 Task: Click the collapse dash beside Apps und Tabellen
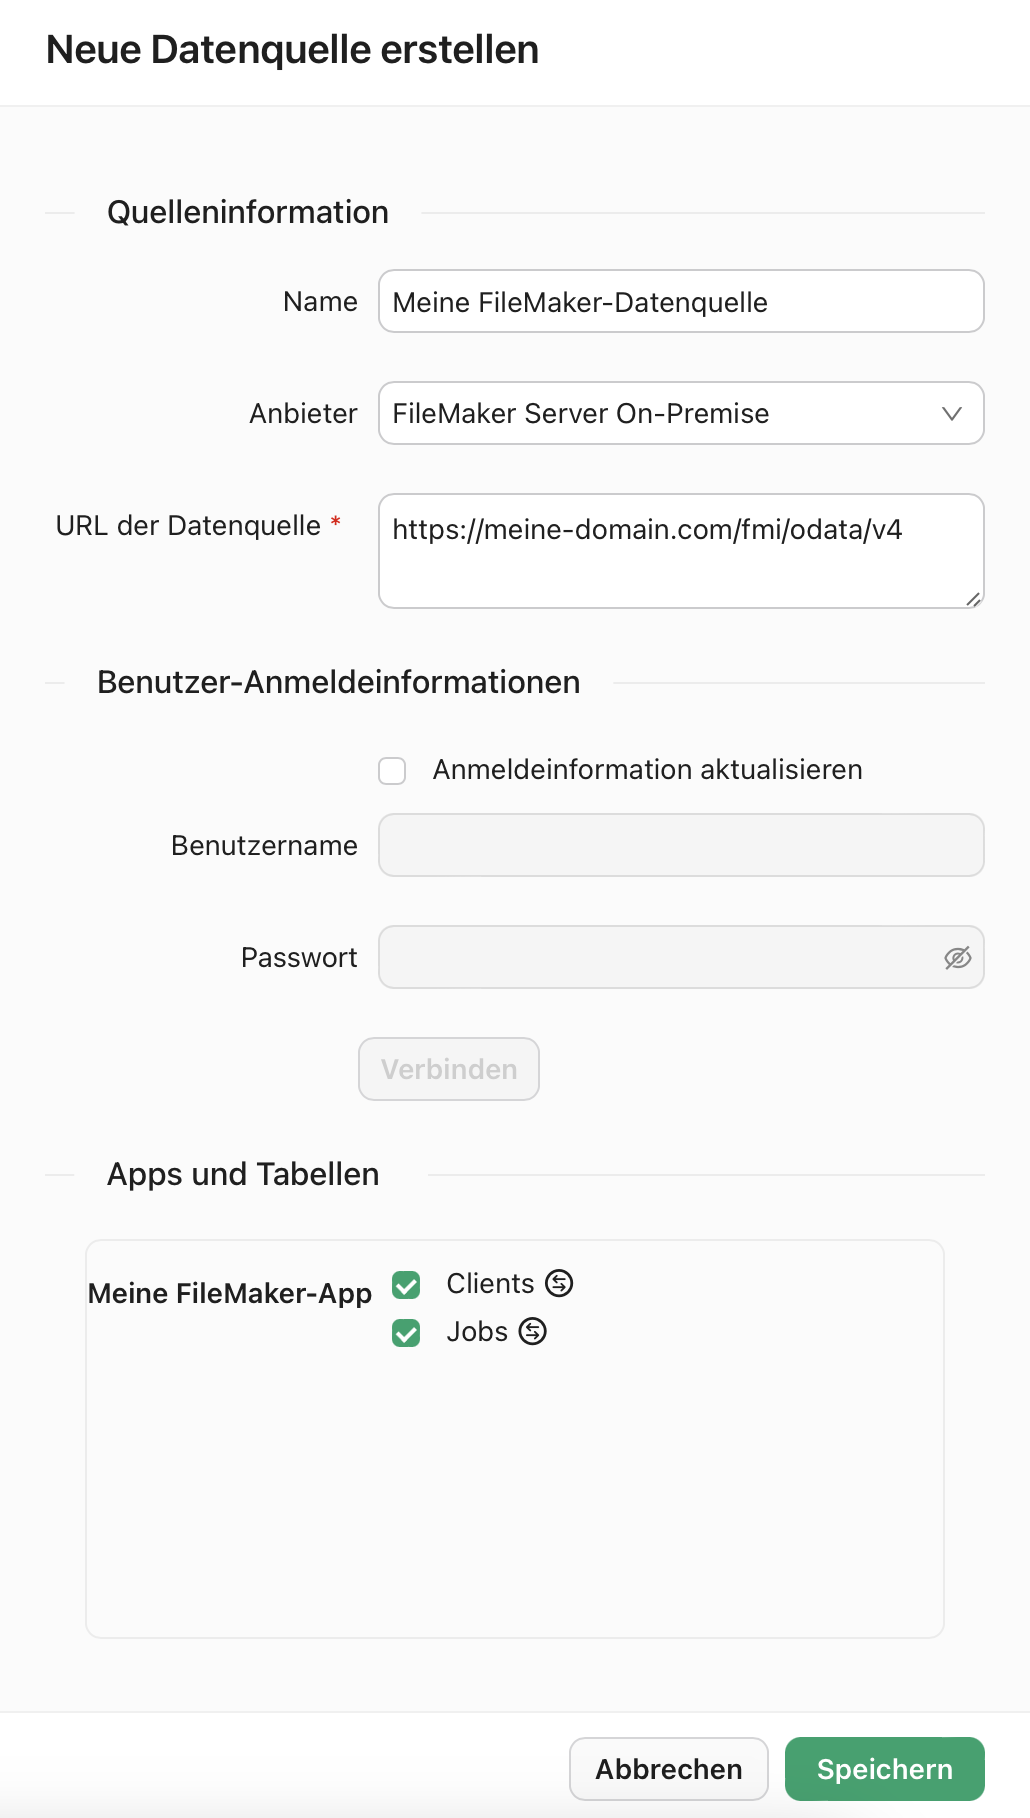pos(62,1174)
